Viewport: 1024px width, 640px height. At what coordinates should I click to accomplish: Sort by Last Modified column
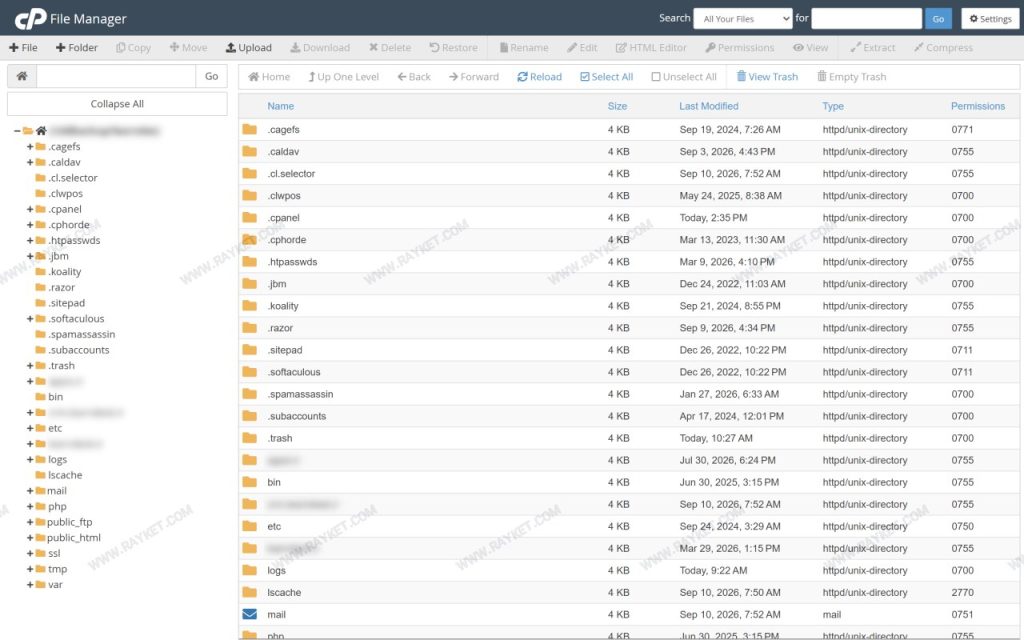709,106
